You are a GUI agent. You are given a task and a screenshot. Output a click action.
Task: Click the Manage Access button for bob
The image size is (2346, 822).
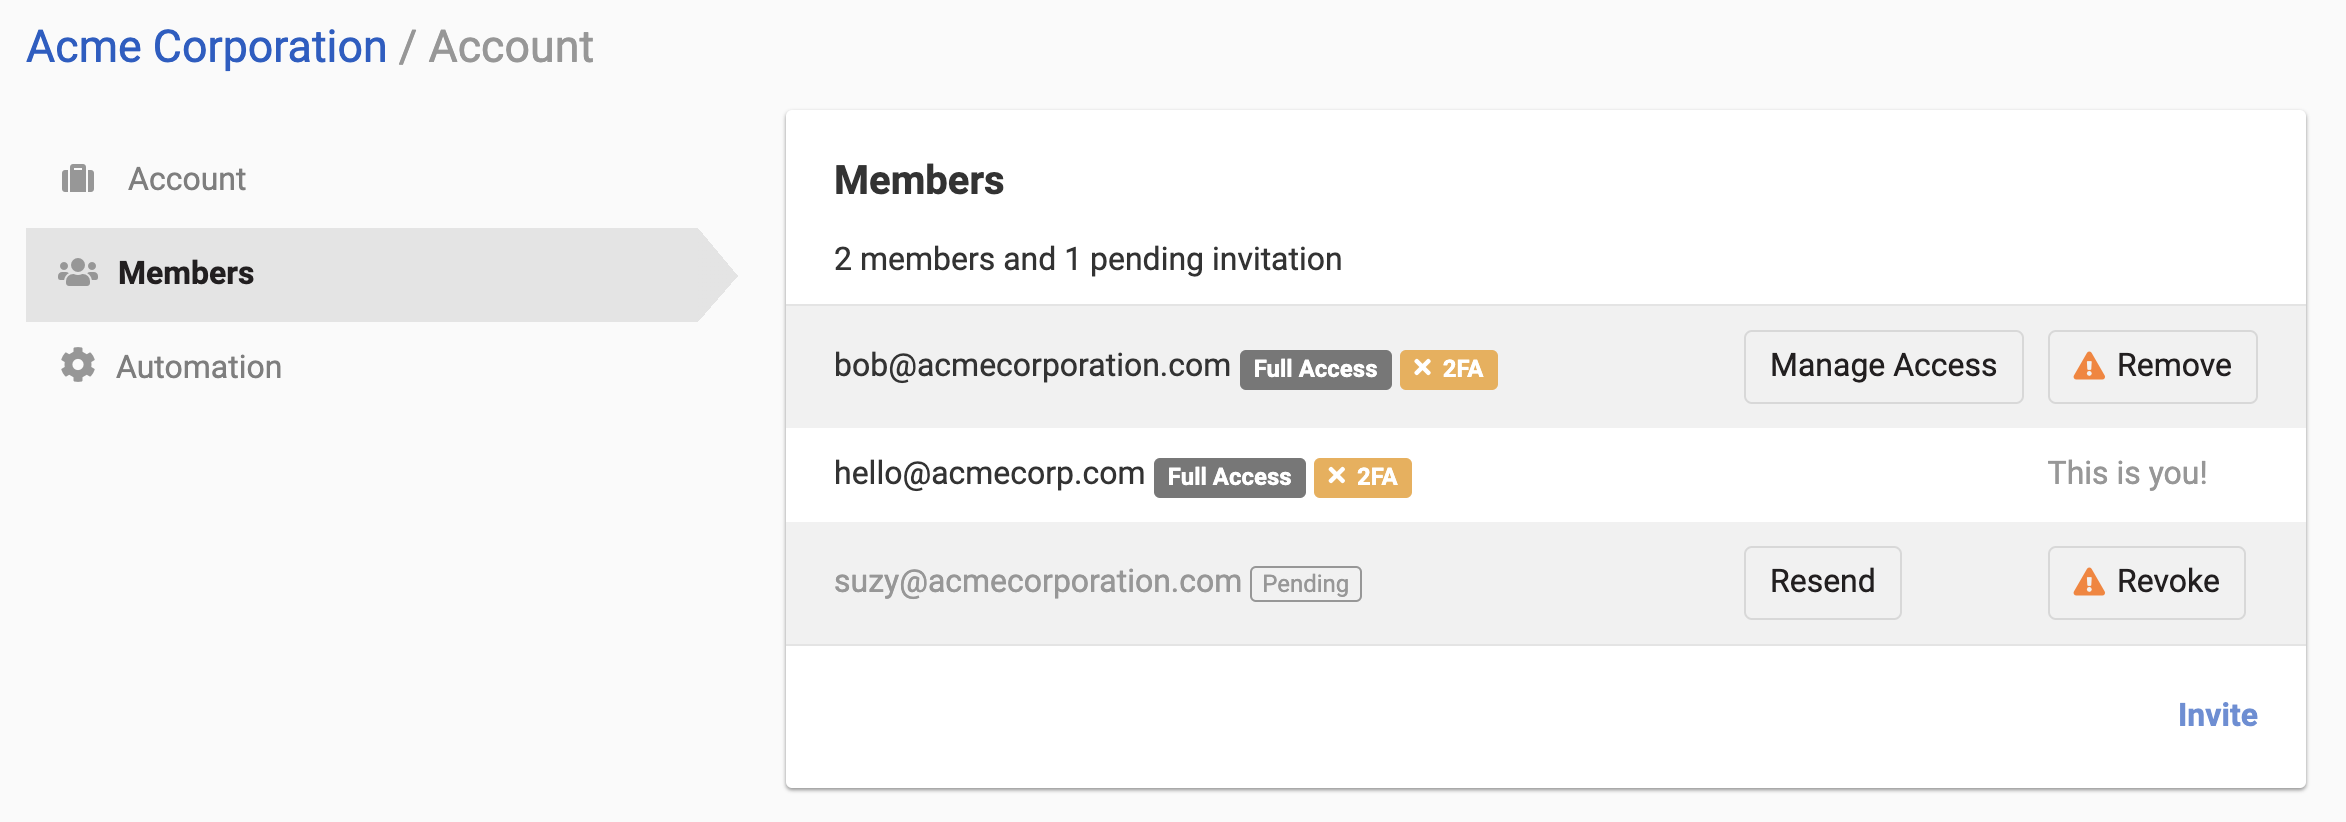coord(1883,366)
